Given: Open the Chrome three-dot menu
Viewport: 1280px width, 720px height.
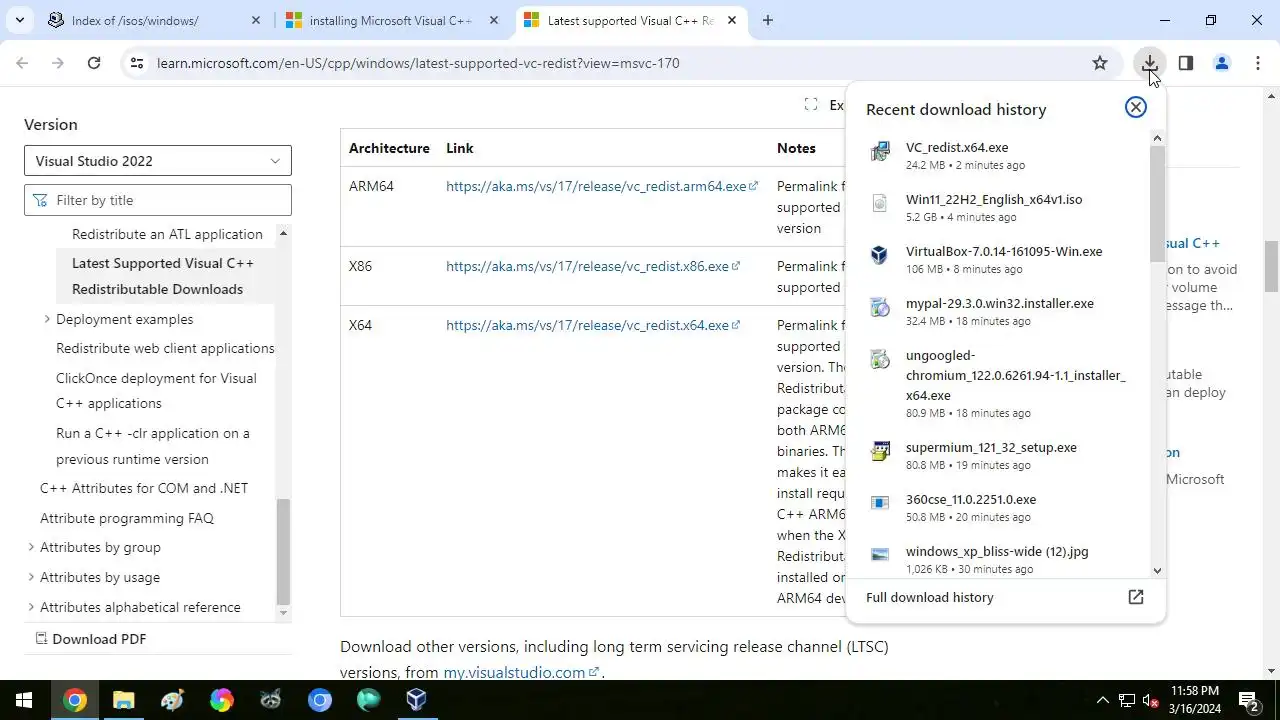Looking at the screenshot, I should [x=1257, y=63].
